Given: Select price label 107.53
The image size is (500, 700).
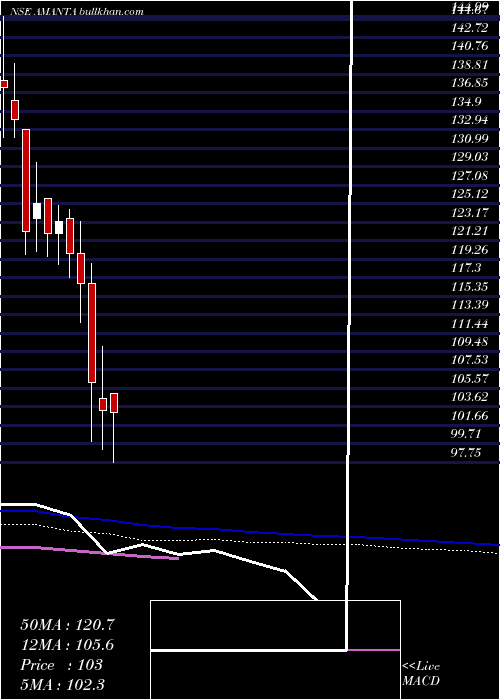Looking at the screenshot, I should [470, 360].
